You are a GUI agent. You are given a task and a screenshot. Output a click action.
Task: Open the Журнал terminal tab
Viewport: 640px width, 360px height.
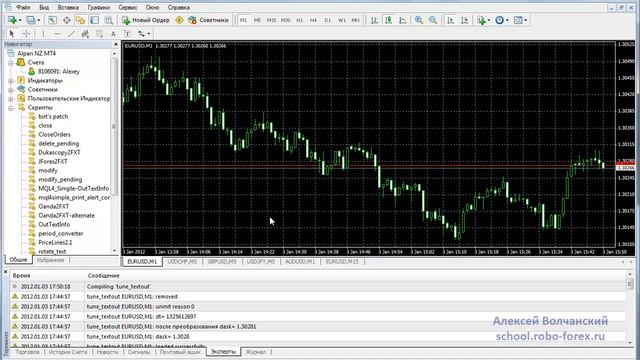pyautogui.click(x=256, y=351)
